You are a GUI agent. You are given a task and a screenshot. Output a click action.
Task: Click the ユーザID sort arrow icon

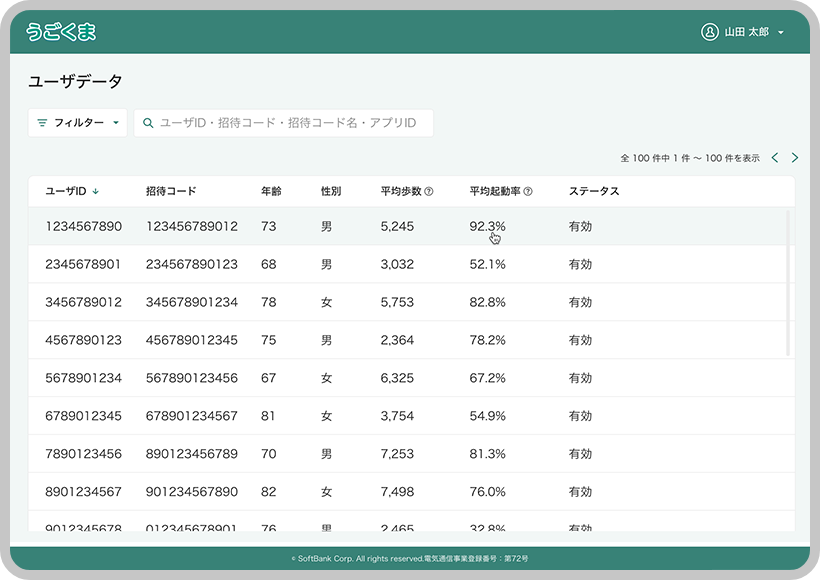pyautogui.click(x=96, y=191)
